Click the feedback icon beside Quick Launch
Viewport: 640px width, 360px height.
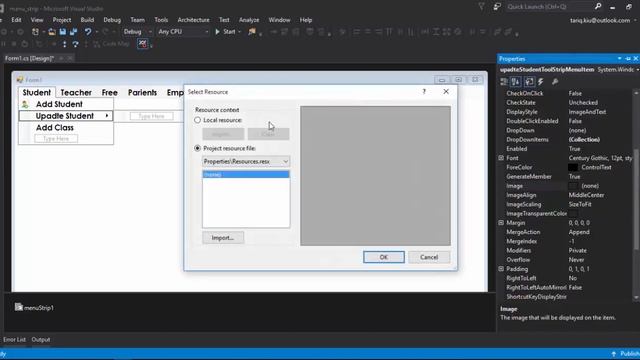point(497,7)
